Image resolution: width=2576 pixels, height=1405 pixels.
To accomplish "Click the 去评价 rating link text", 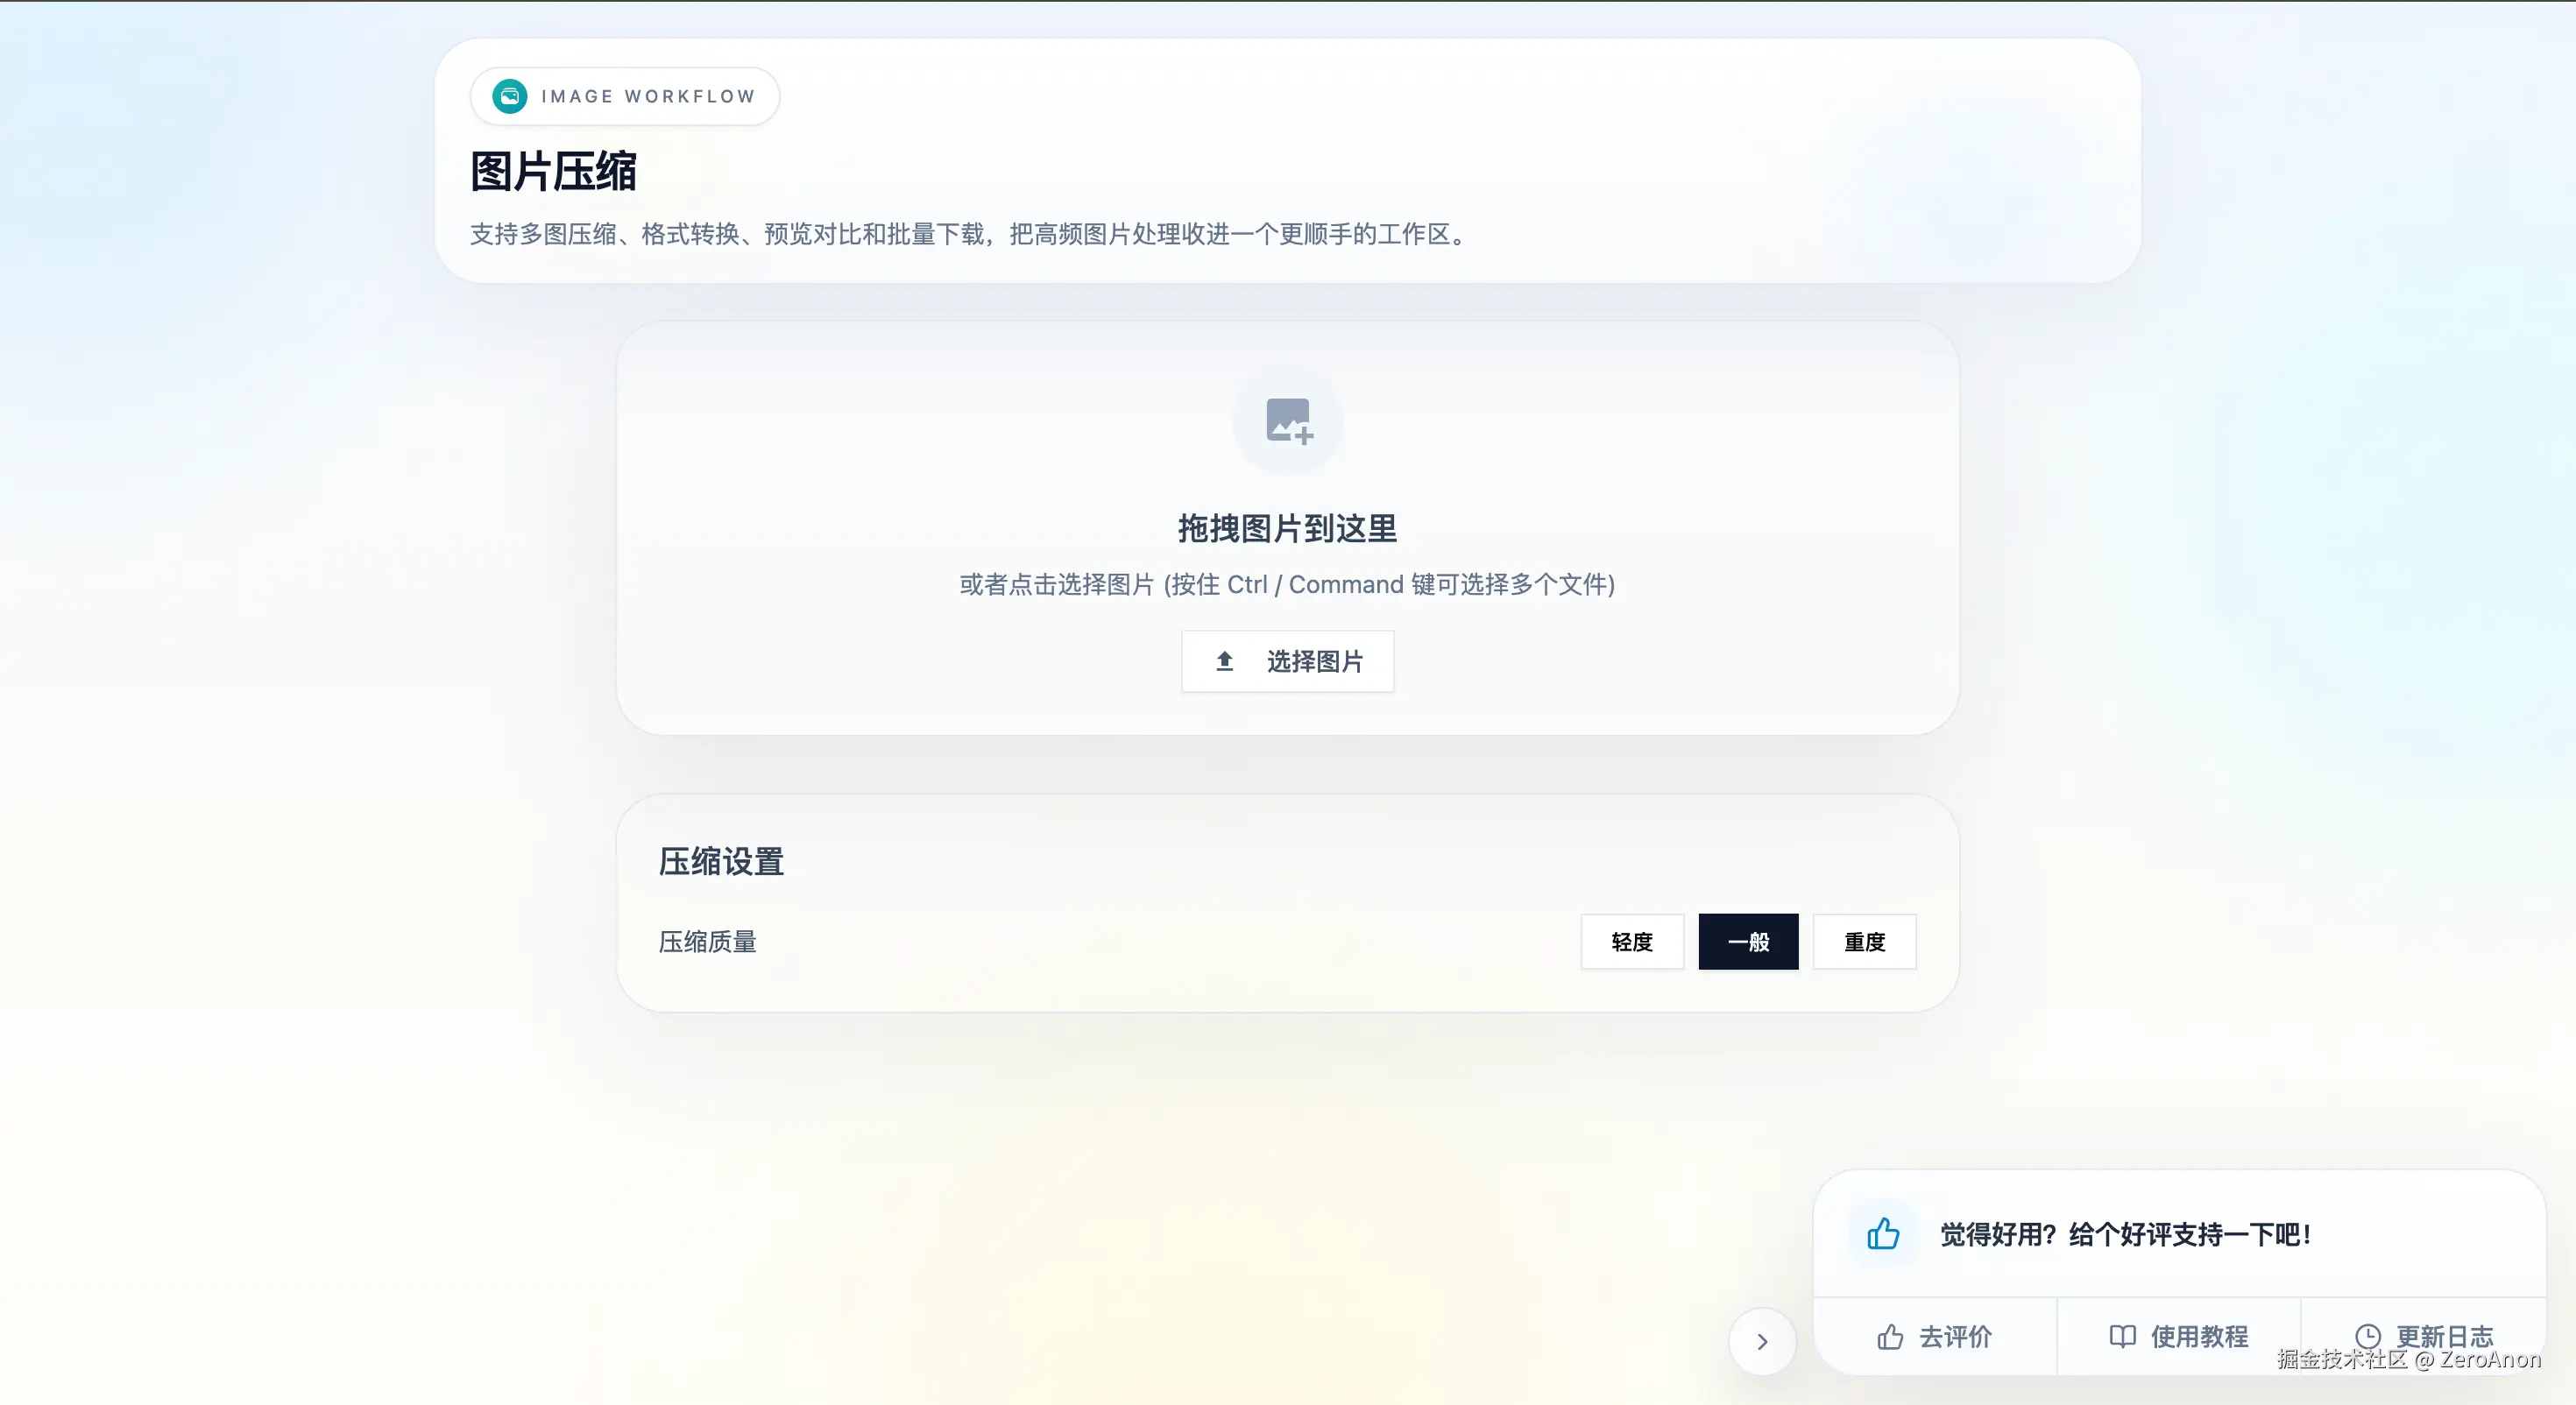I will coord(1955,1337).
